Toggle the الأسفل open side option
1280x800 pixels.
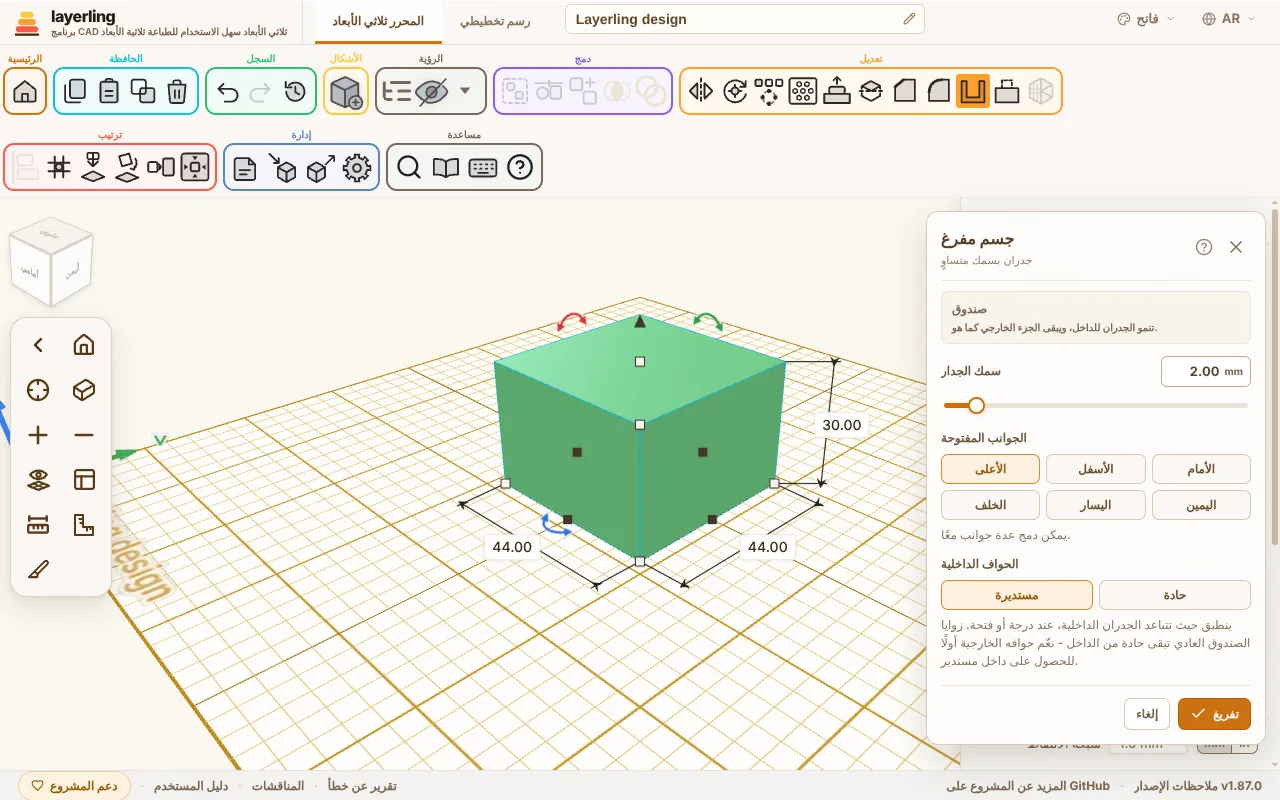click(x=1096, y=469)
